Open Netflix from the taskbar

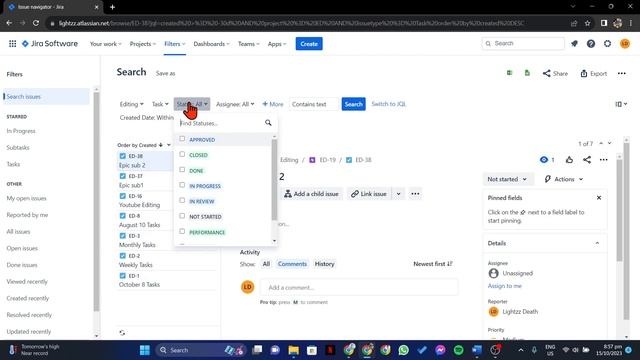pos(330,350)
